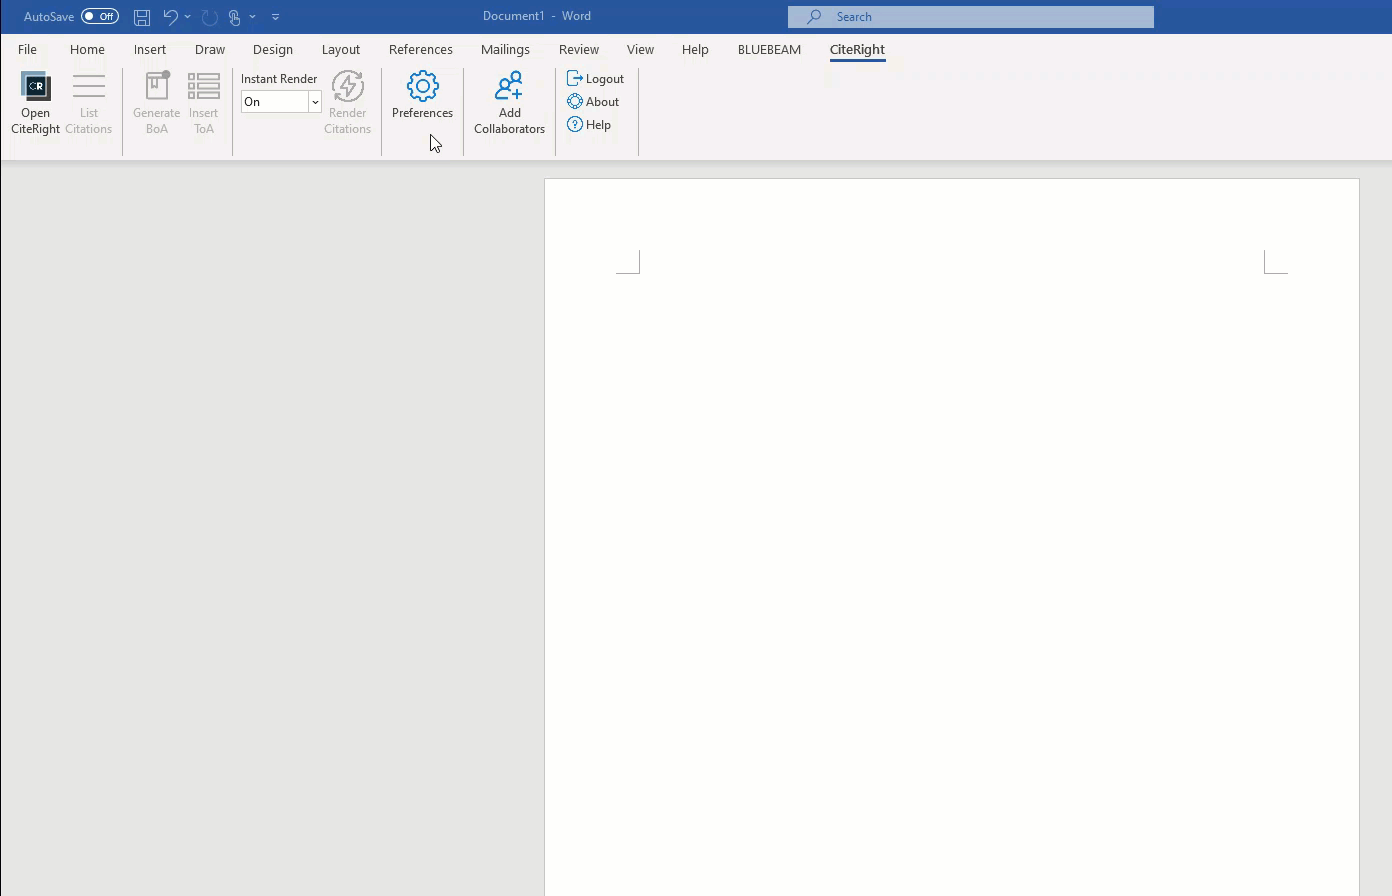Image resolution: width=1392 pixels, height=896 pixels.
Task: Click inside the blank document page
Action: click(x=951, y=537)
